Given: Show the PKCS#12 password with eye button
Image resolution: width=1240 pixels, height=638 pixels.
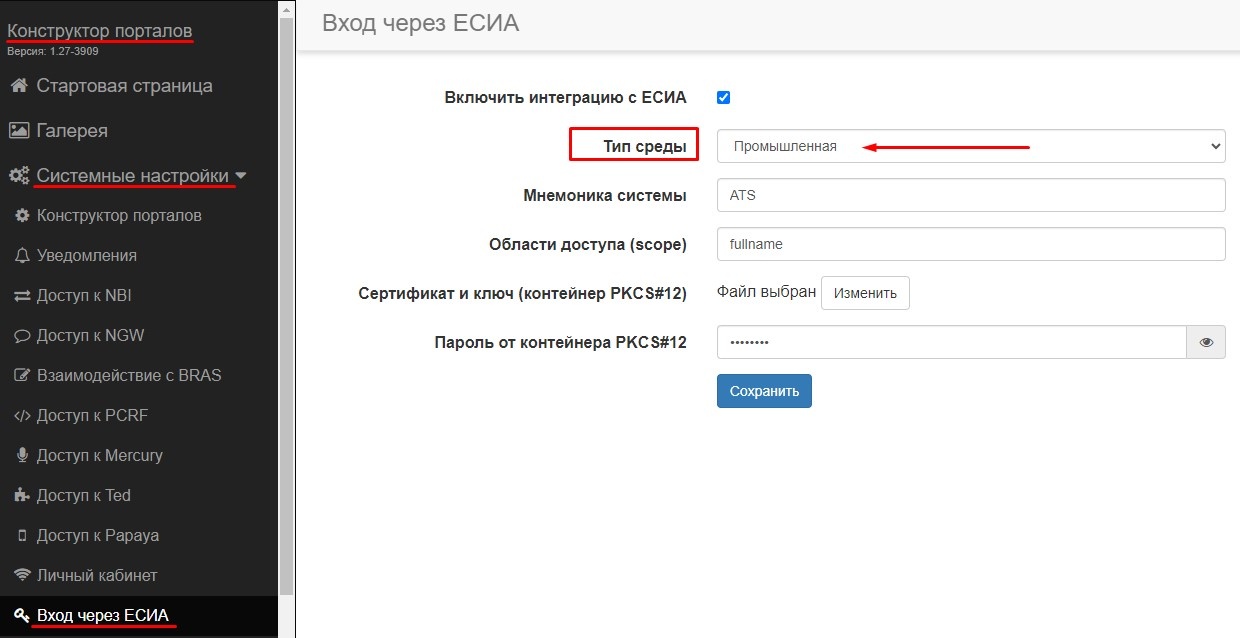Looking at the screenshot, I should point(1206,342).
